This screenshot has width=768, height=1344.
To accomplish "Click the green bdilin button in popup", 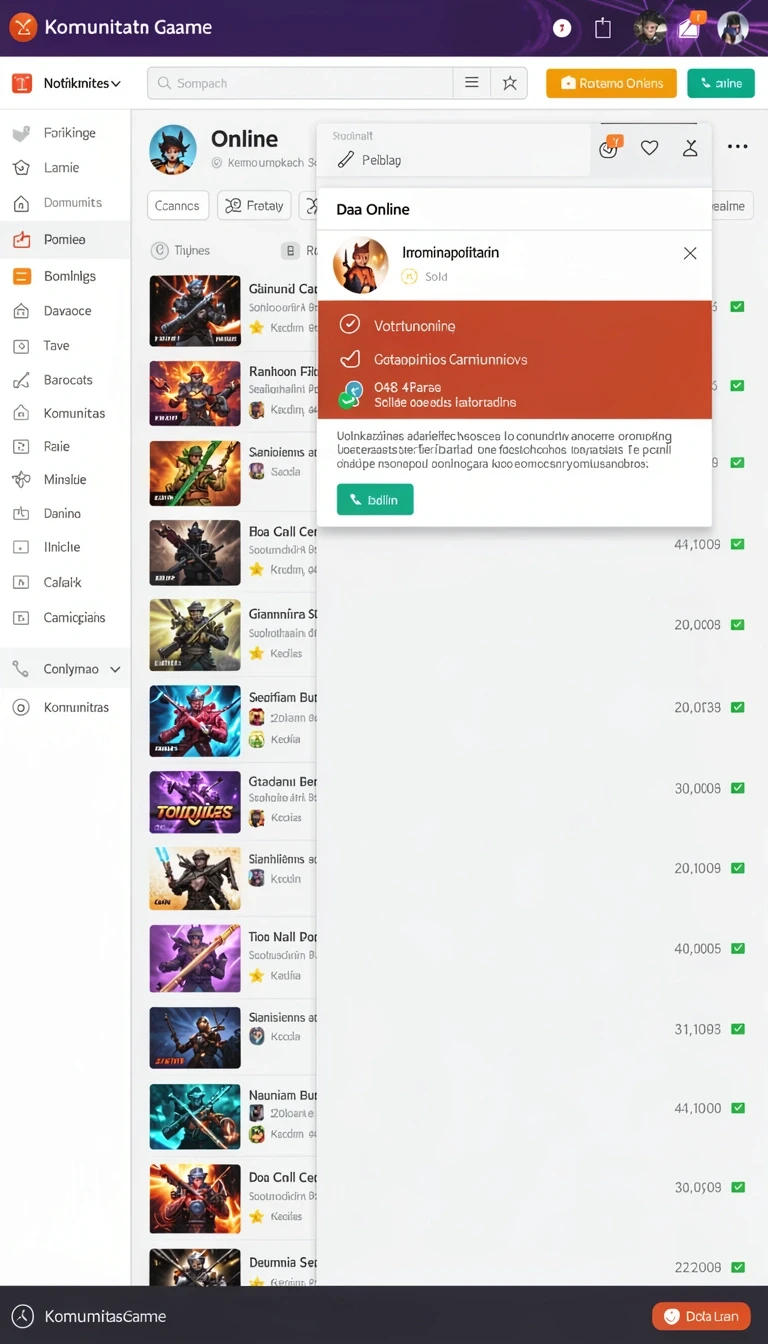I will [x=375, y=500].
